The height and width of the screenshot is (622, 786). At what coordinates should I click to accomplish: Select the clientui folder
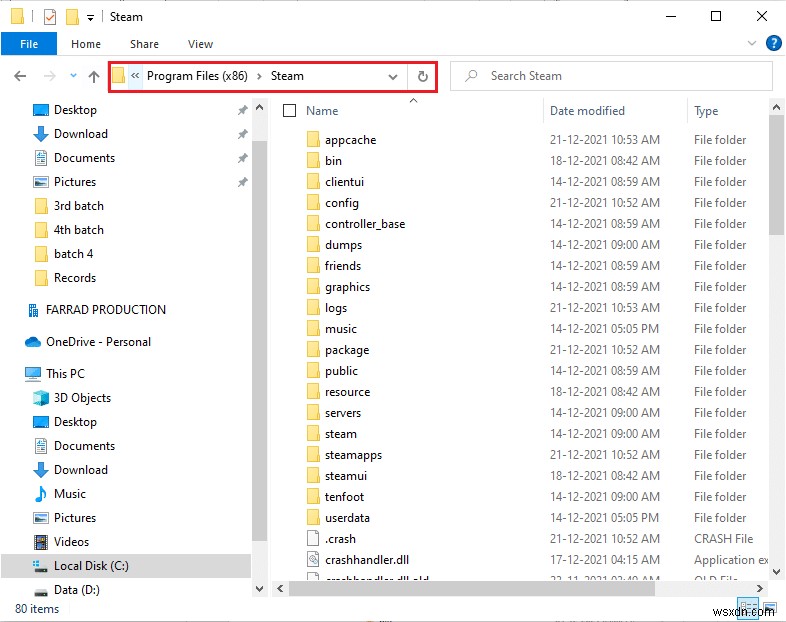[x=344, y=182]
